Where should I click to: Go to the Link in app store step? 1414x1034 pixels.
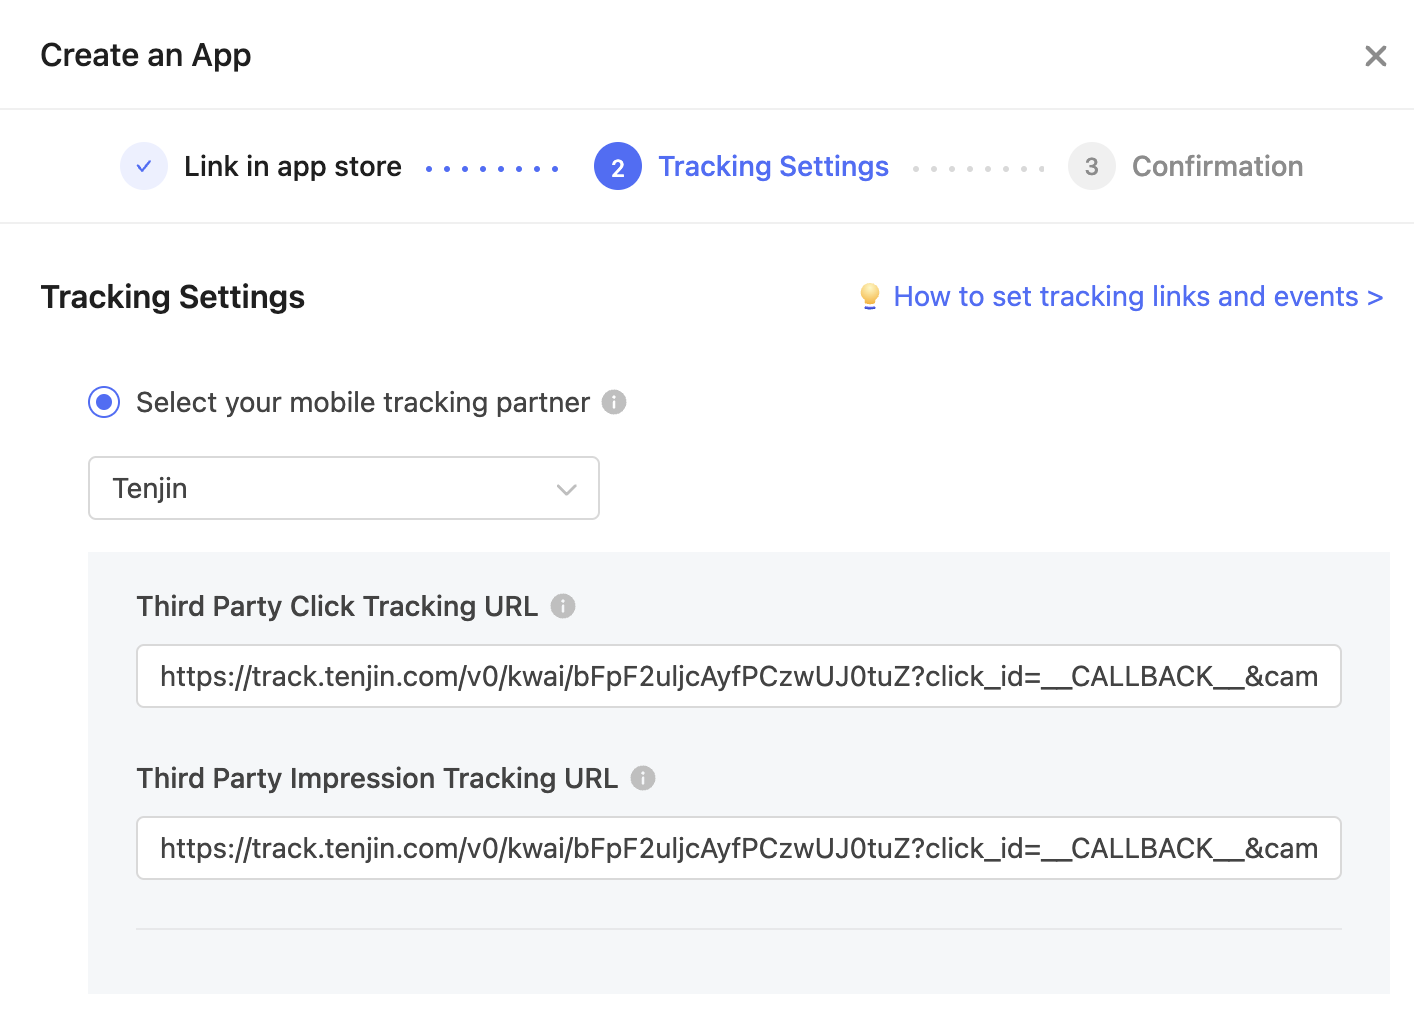[x=293, y=166]
